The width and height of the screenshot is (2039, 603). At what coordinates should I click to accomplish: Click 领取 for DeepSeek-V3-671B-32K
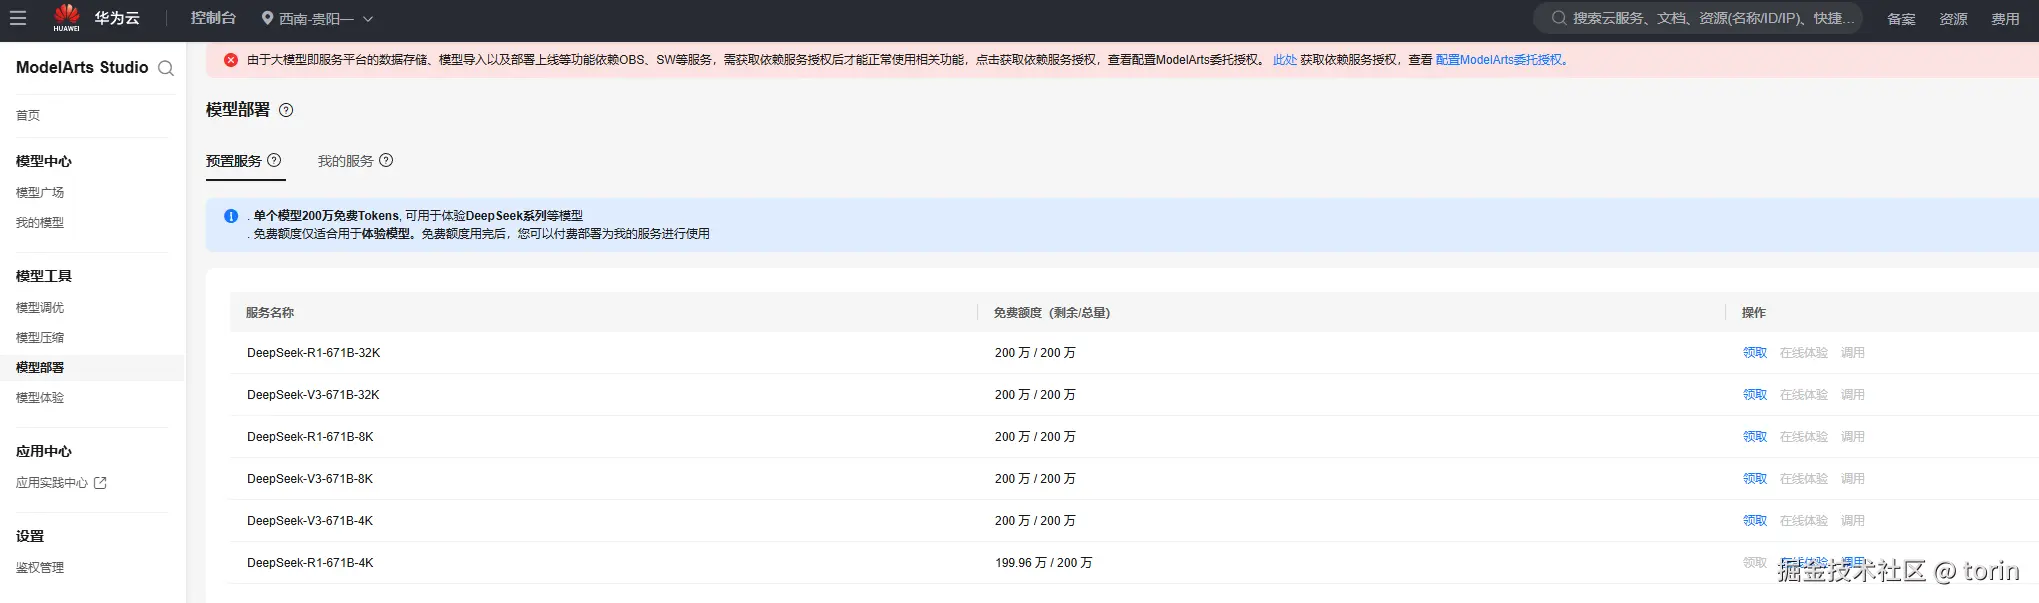point(1755,395)
